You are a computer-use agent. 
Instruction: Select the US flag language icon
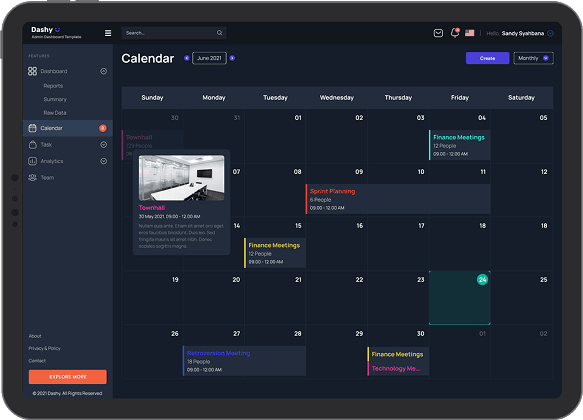470,33
